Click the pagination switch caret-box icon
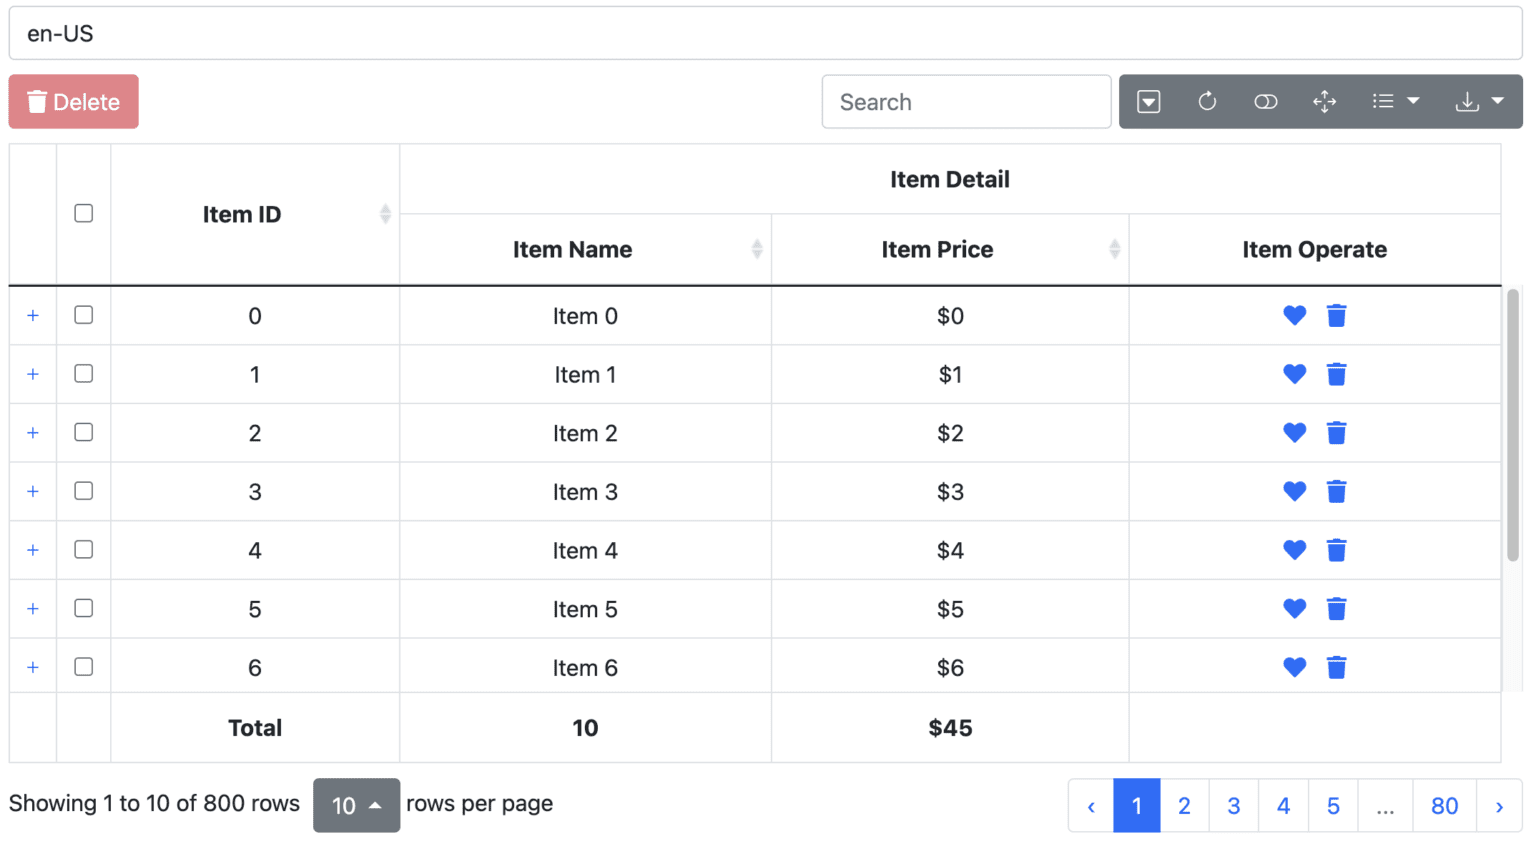 coord(1149,101)
